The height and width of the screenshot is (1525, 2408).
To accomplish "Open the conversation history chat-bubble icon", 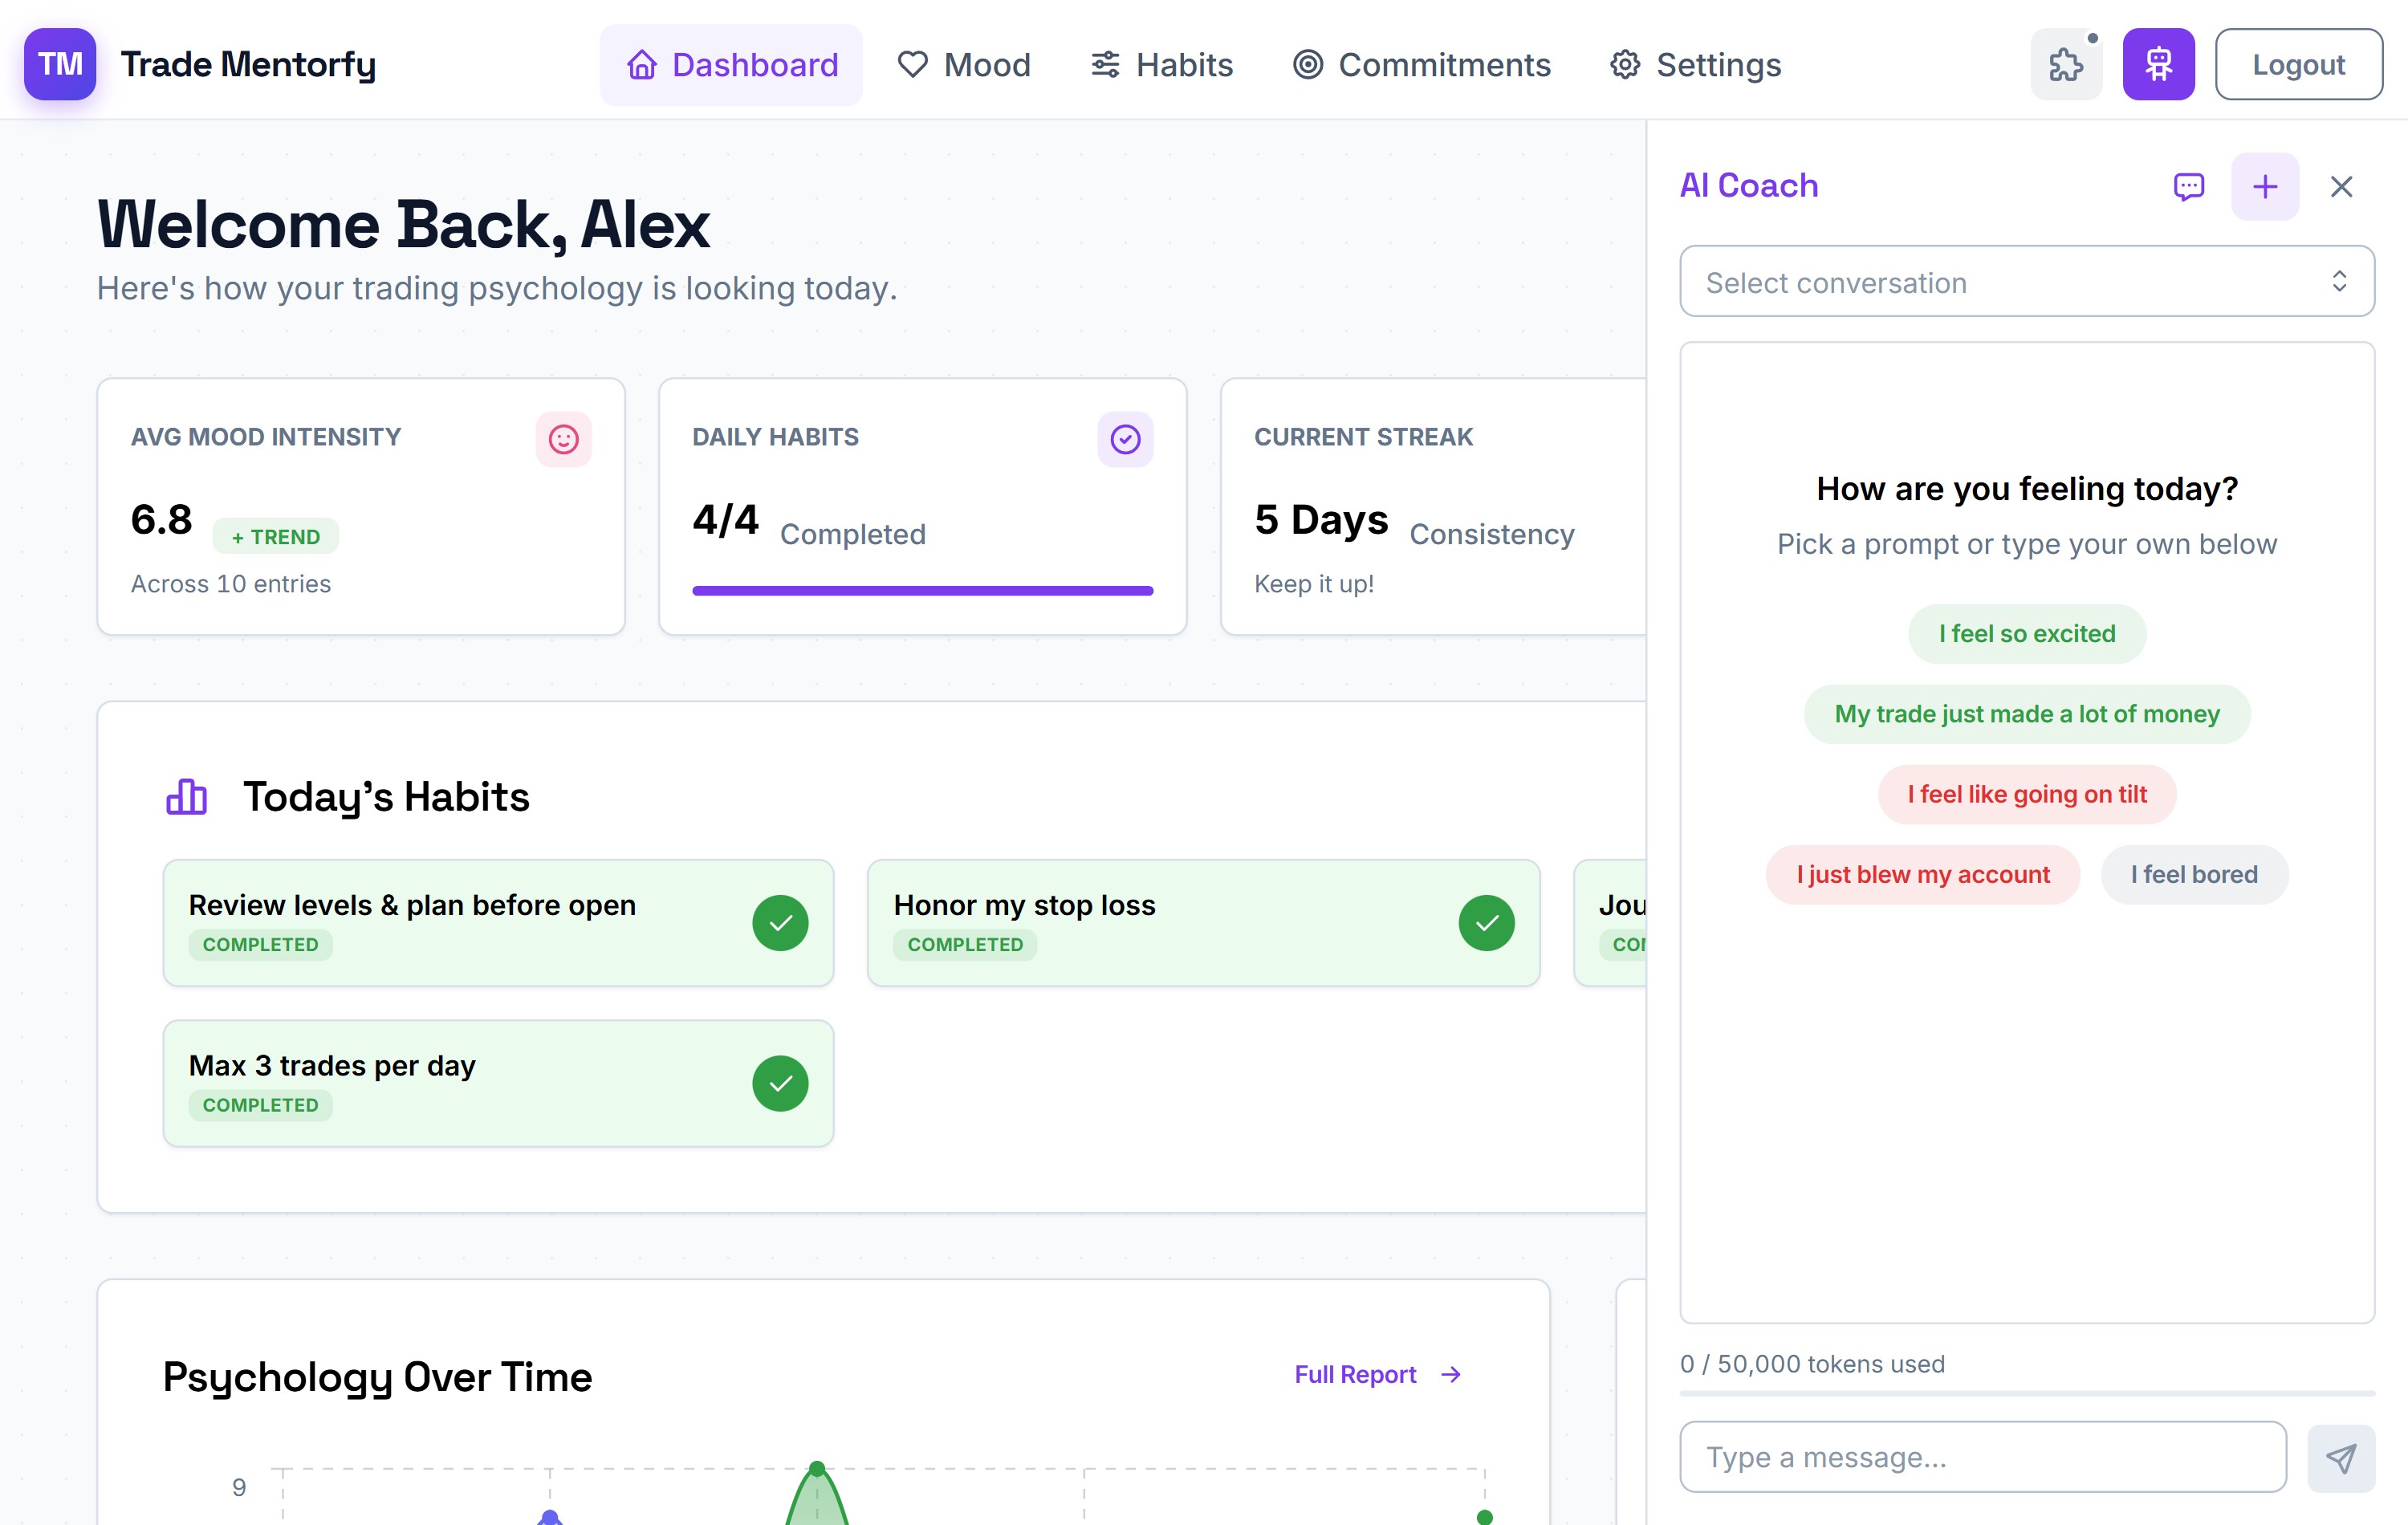I will (2189, 186).
